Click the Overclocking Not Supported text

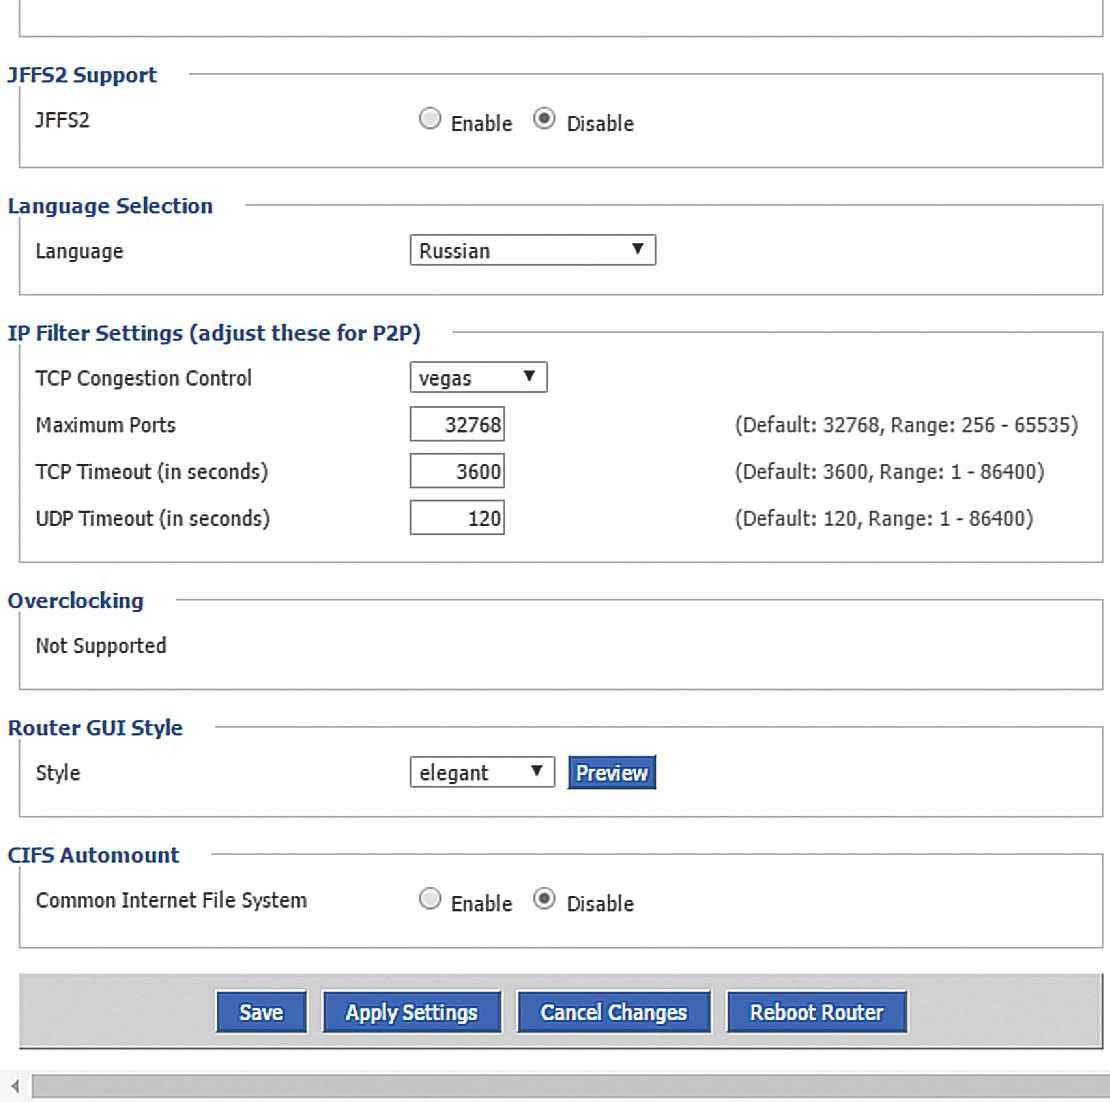pyautogui.click(x=101, y=646)
